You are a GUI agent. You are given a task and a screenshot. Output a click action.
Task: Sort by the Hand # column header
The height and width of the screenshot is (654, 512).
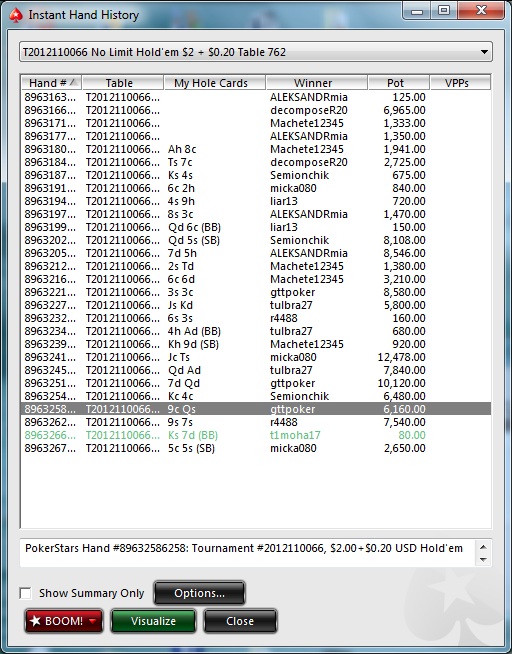[x=52, y=83]
